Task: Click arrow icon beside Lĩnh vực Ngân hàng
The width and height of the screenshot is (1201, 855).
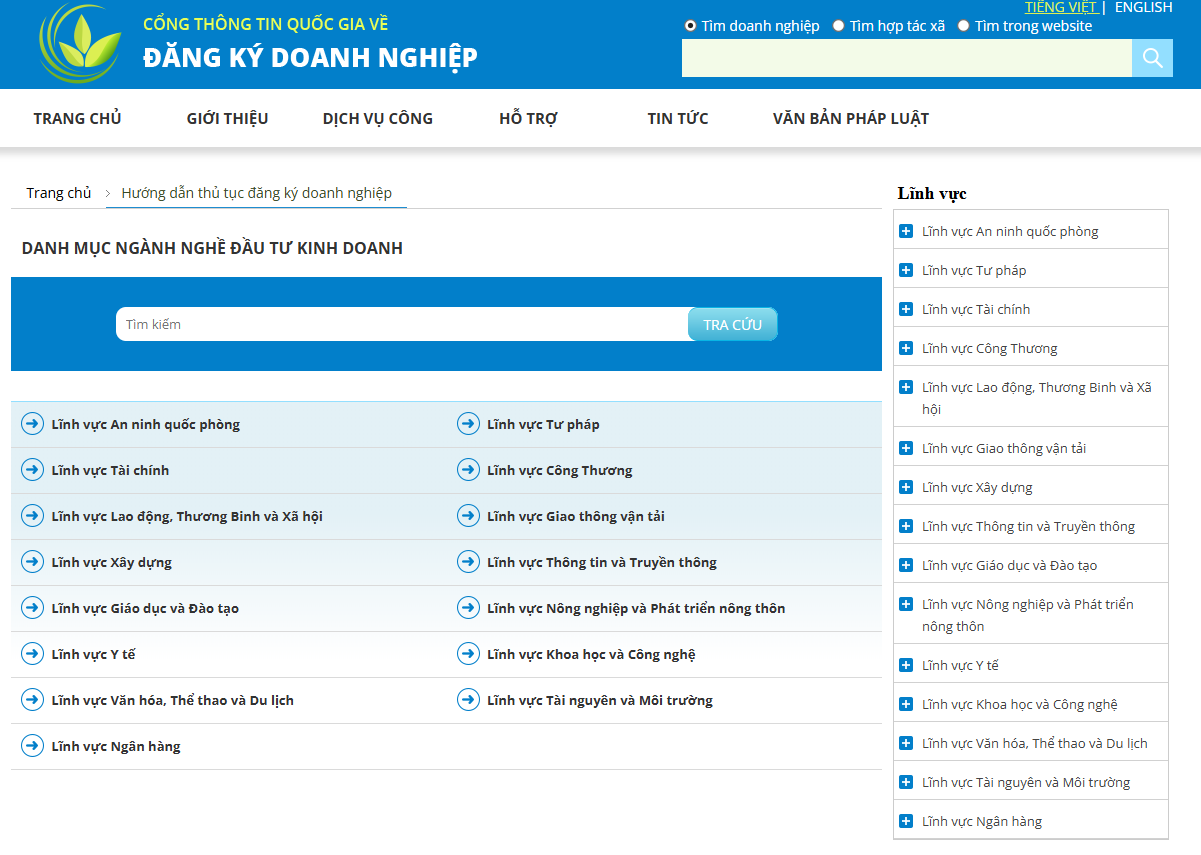Action: coord(33,746)
